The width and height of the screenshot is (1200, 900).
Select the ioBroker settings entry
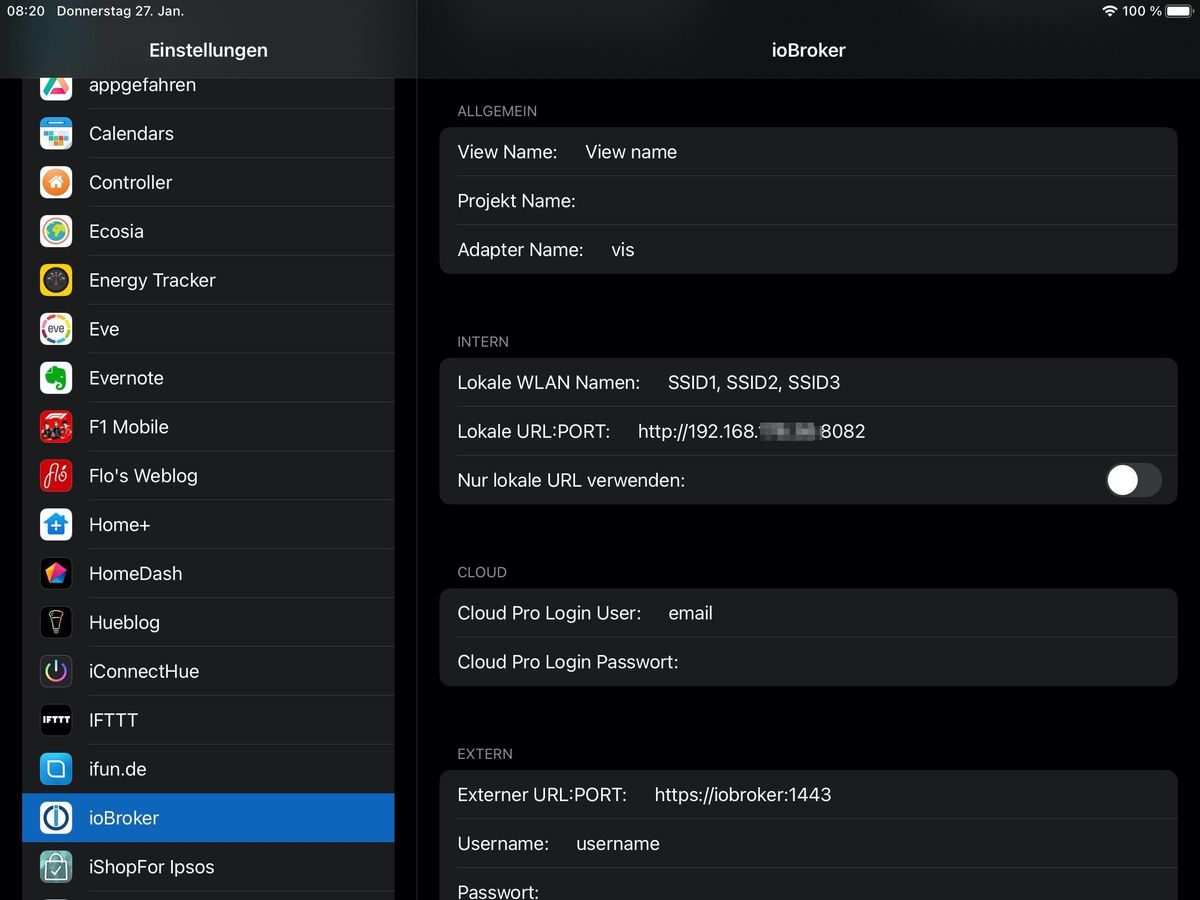208,818
